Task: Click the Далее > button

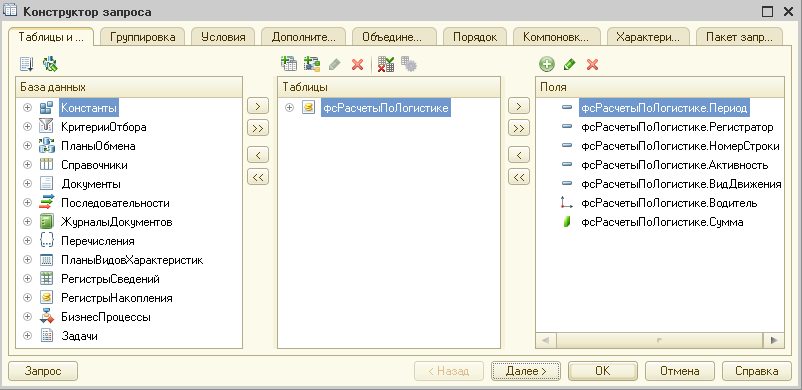Action: point(526,371)
